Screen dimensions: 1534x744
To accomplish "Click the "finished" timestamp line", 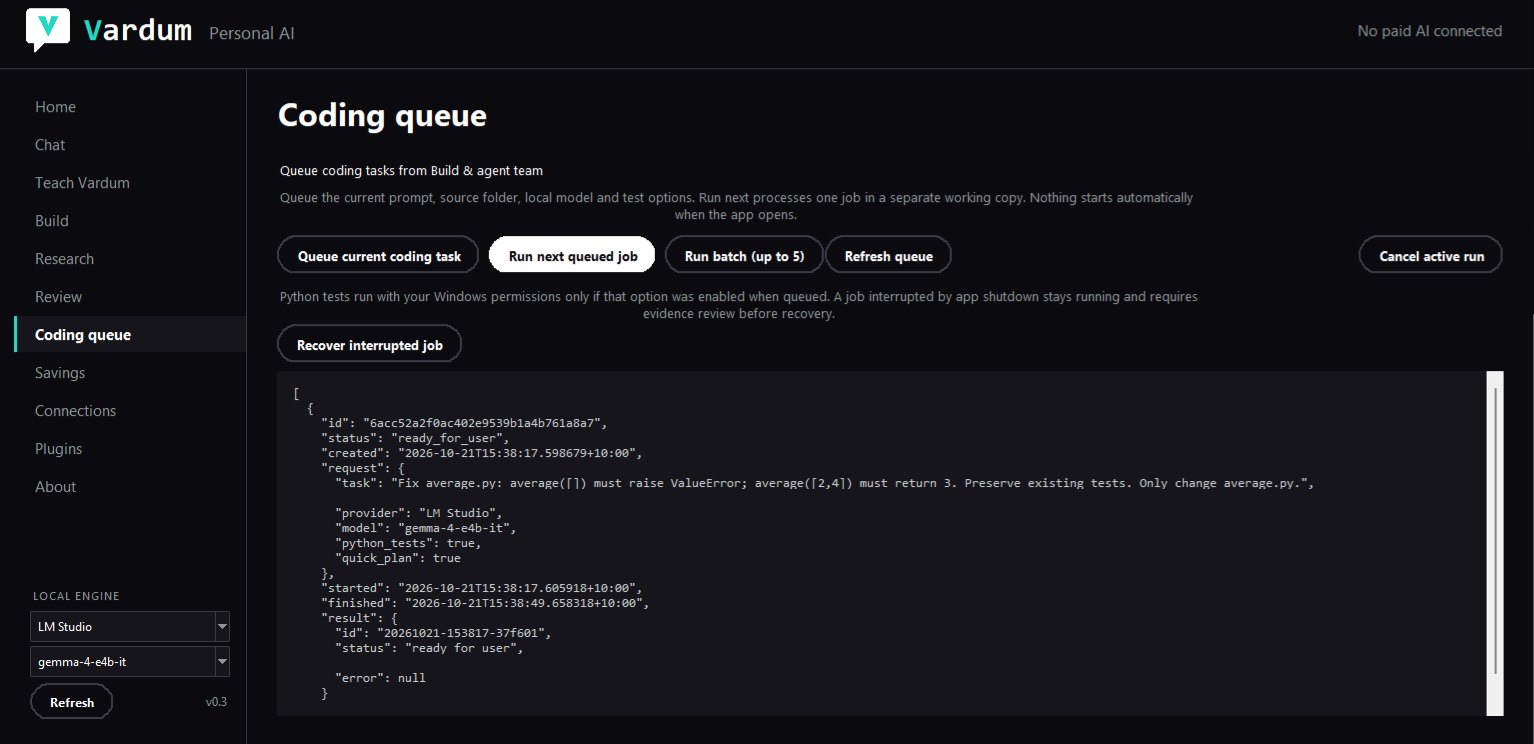I will point(485,603).
